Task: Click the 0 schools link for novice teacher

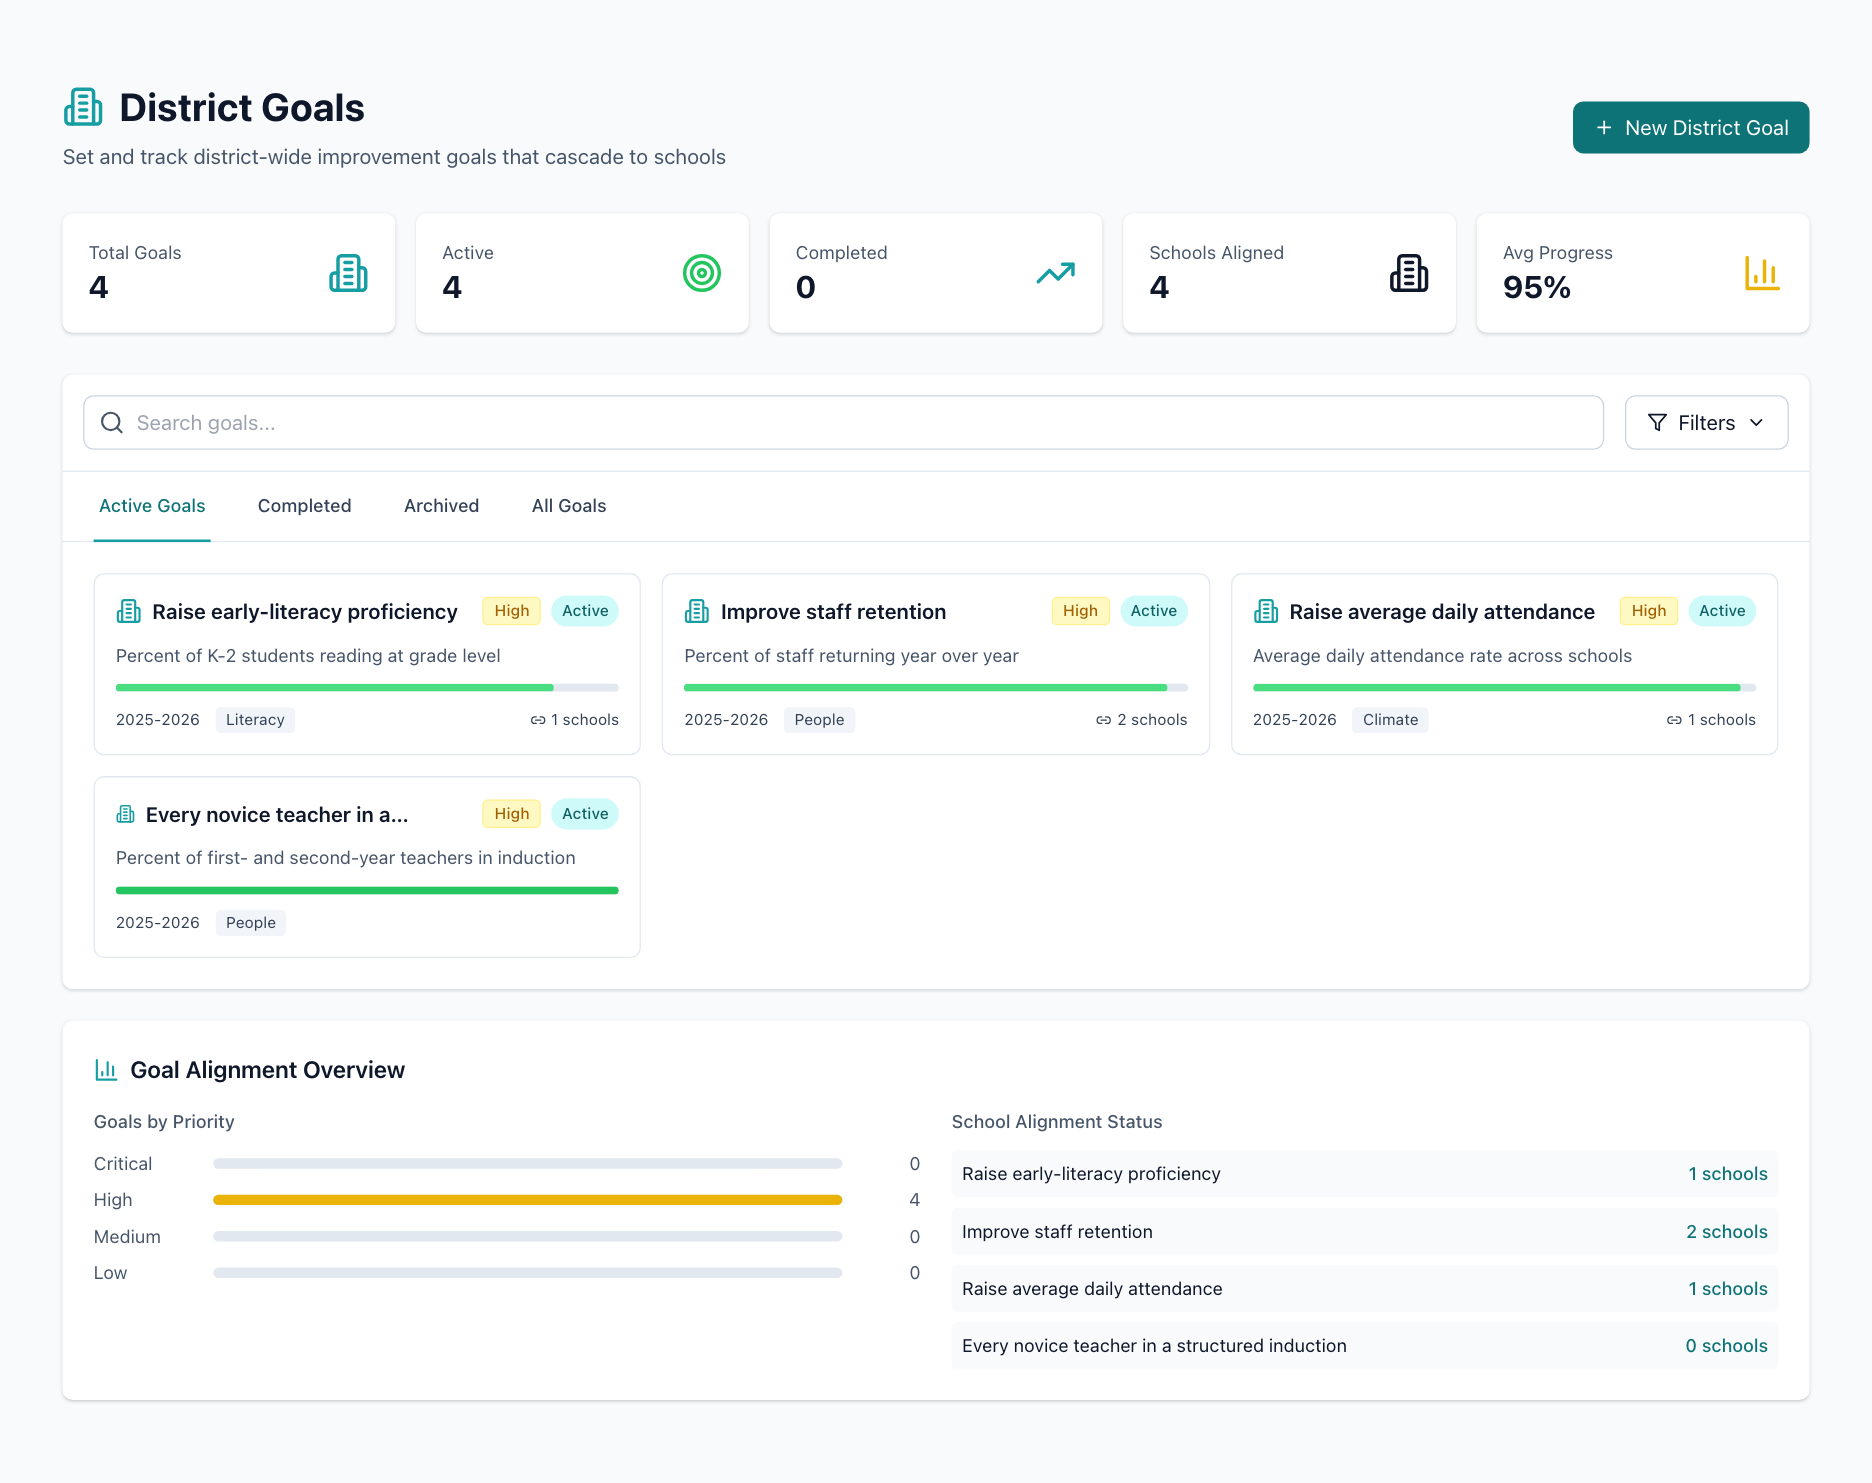Action: [1727, 1346]
